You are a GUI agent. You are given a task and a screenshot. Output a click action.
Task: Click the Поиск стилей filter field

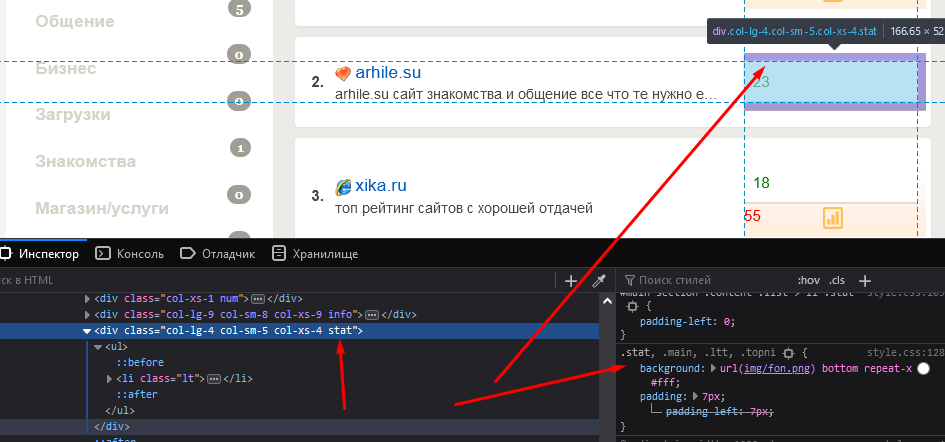click(700, 281)
